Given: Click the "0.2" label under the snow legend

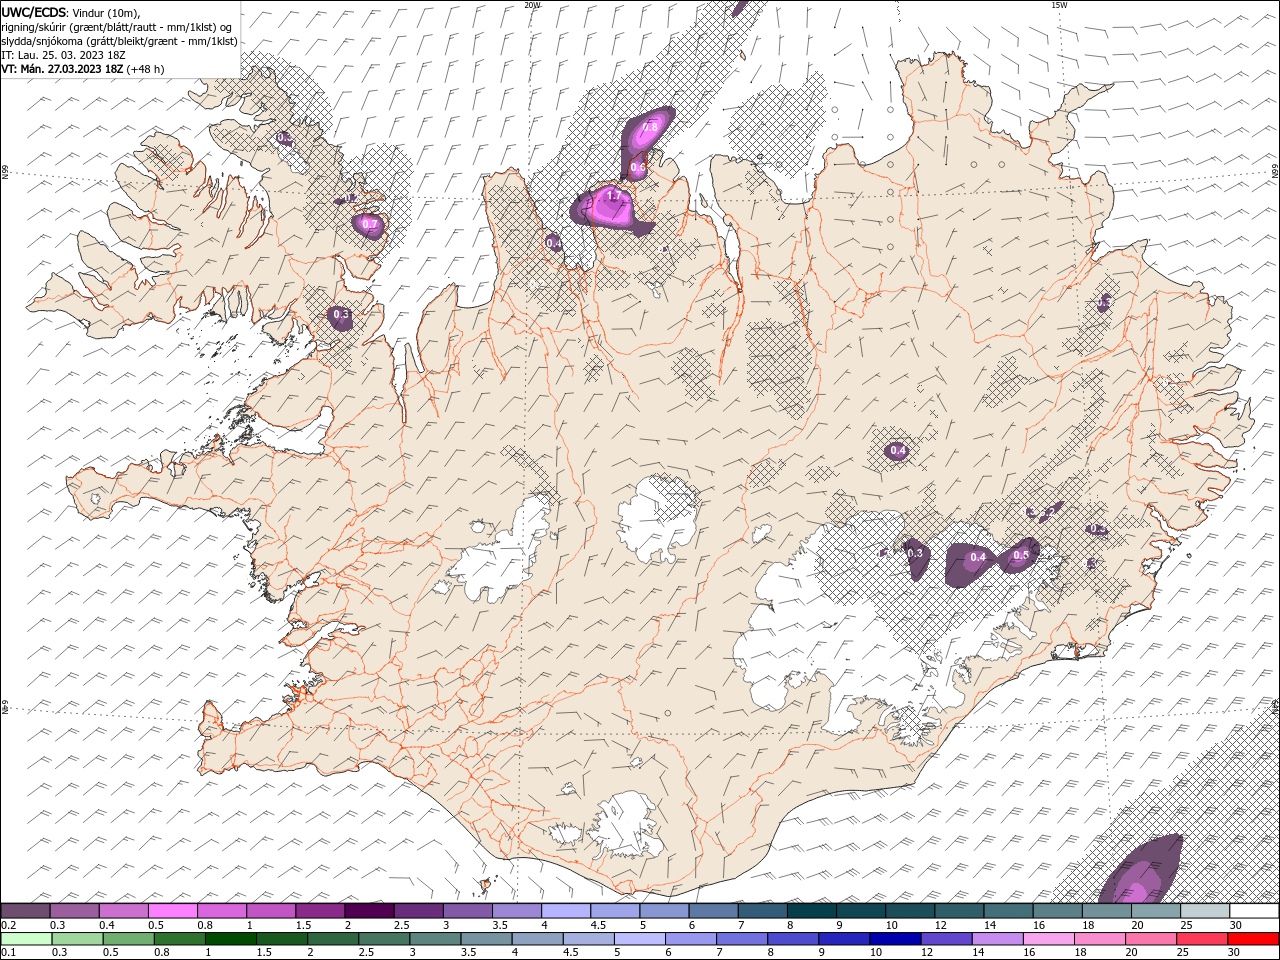Looking at the screenshot, I should tap(7, 925).
